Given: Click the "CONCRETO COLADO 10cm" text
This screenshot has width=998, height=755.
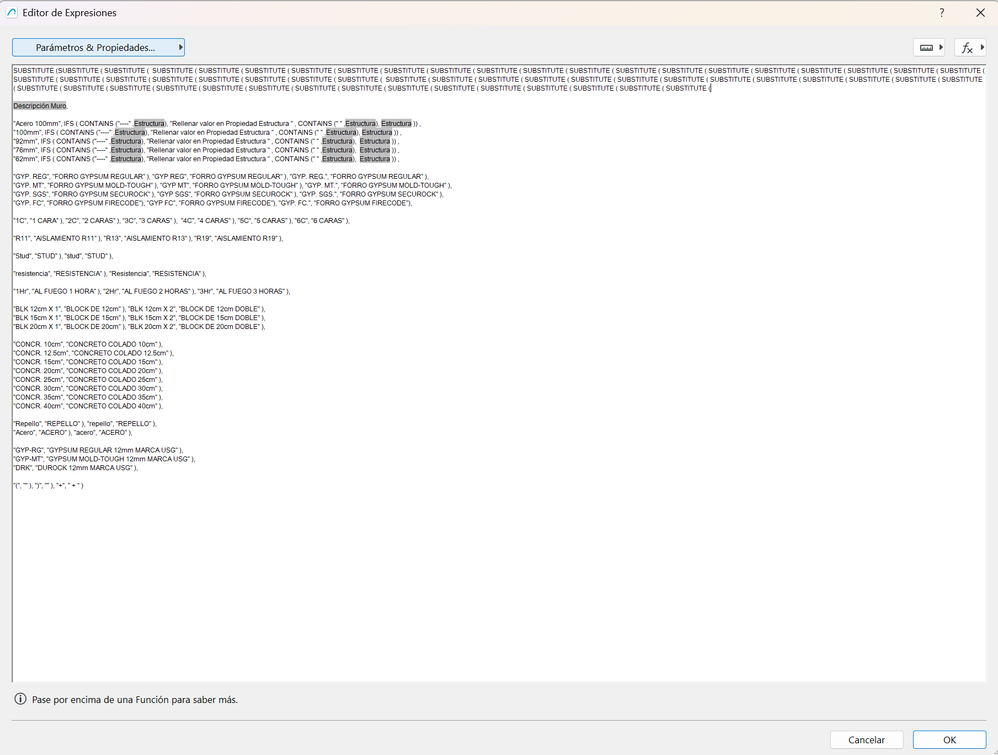Looking at the screenshot, I should pyautogui.click(x=112, y=344).
